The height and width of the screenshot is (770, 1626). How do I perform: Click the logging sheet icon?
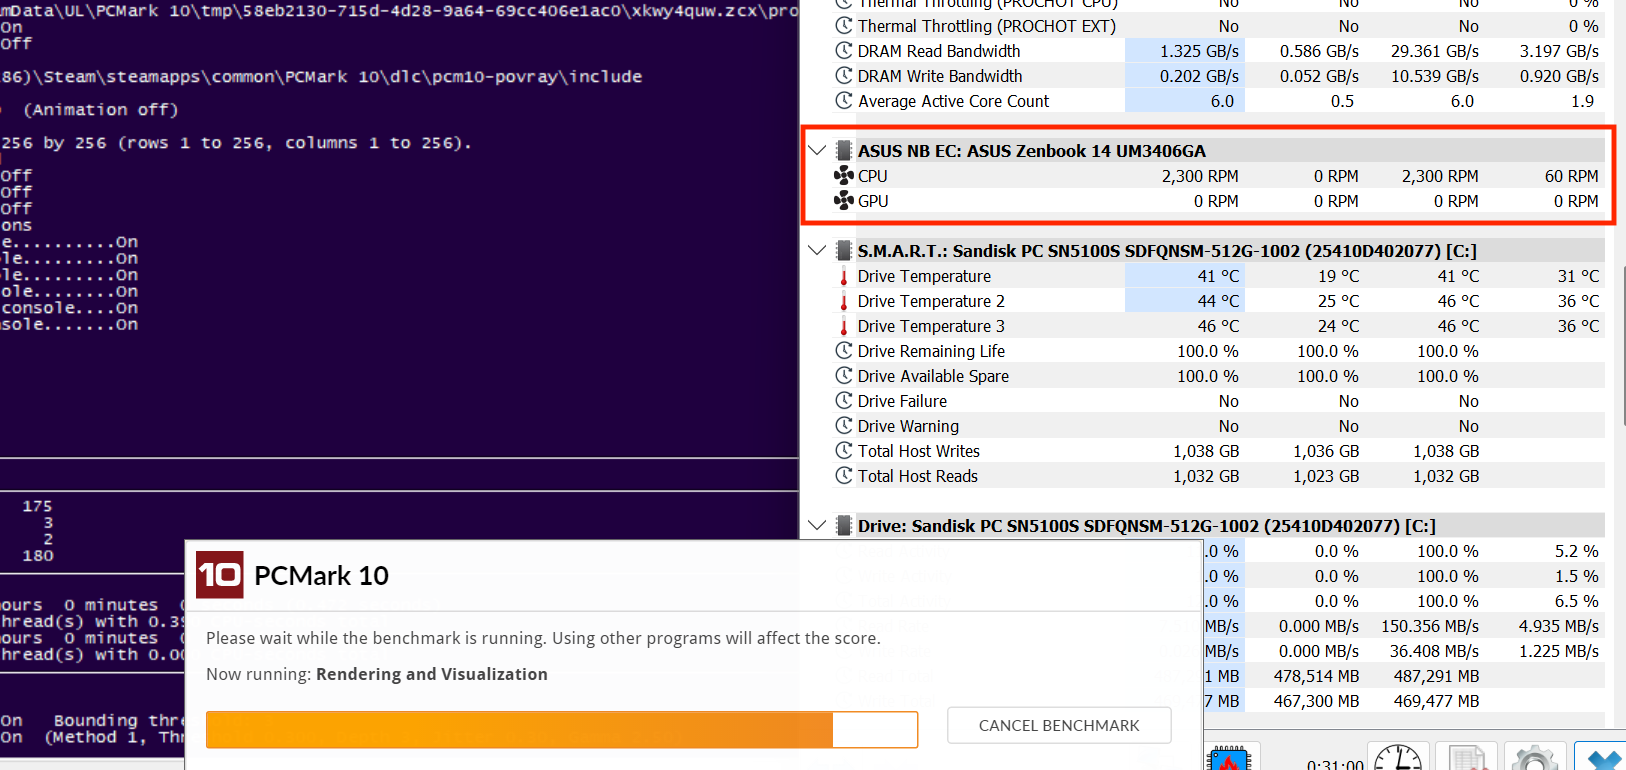pyautogui.click(x=1466, y=759)
